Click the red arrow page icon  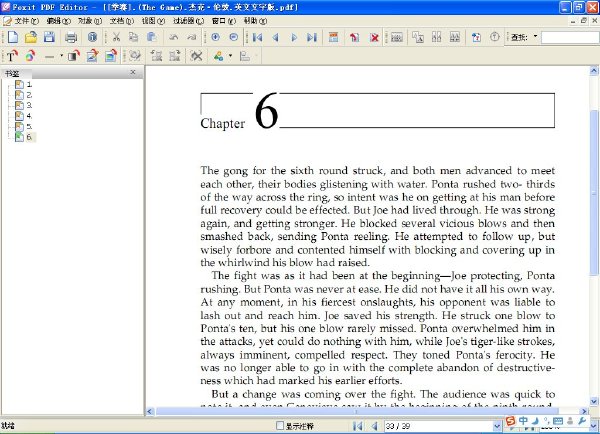pos(354,37)
